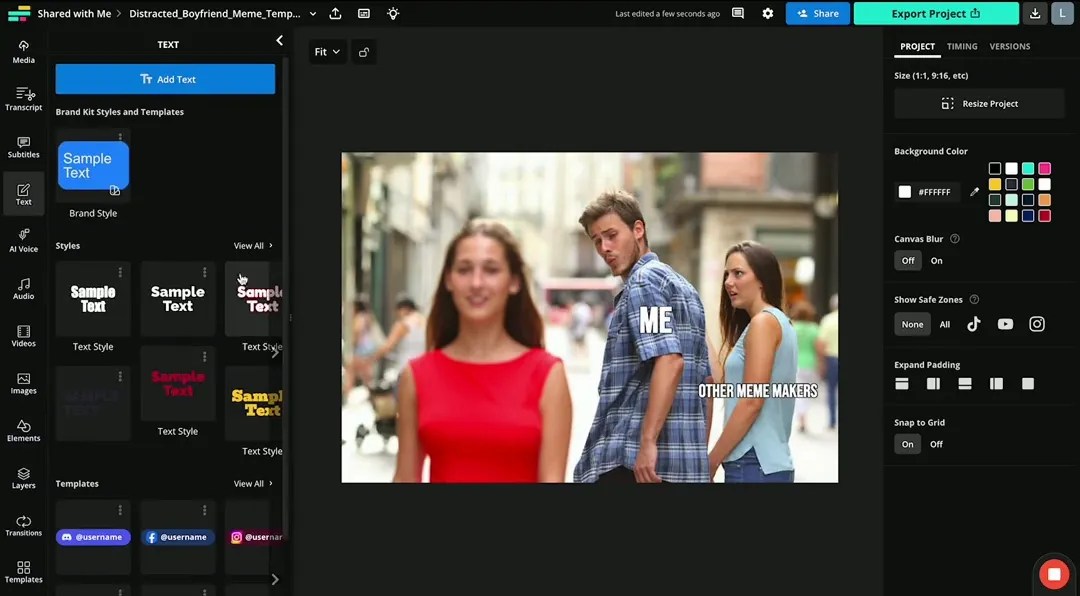The image size is (1080, 596).
Task: Open the project name dropdown arrow
Action: coord(313,14)
